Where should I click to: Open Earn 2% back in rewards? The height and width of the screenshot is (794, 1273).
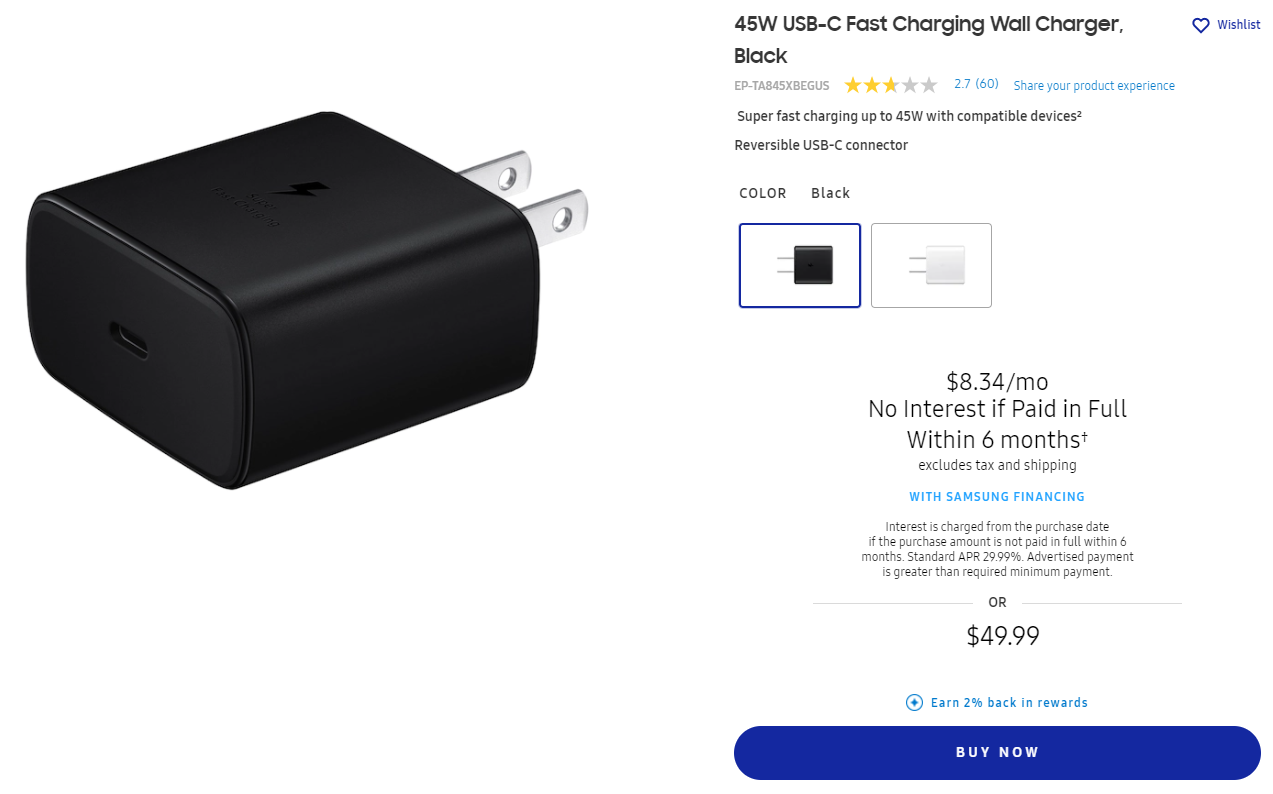(x=1009, y=703)
